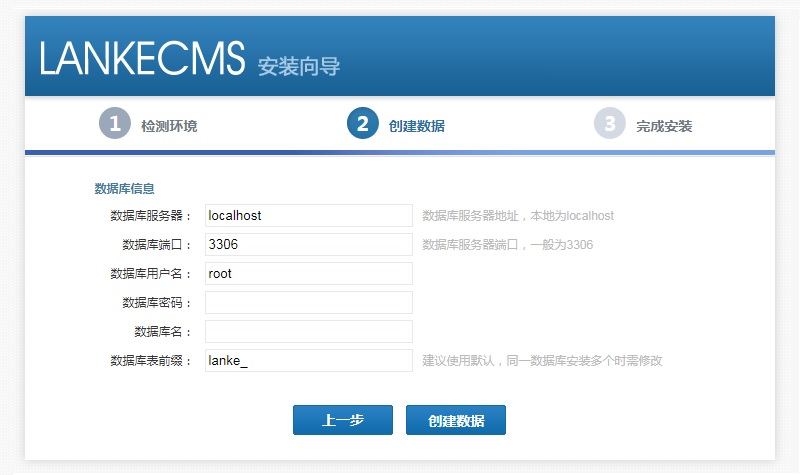Click the 数据库用户名： label
This screenshot has width=800, height=475.
click(x=151, y=274)
